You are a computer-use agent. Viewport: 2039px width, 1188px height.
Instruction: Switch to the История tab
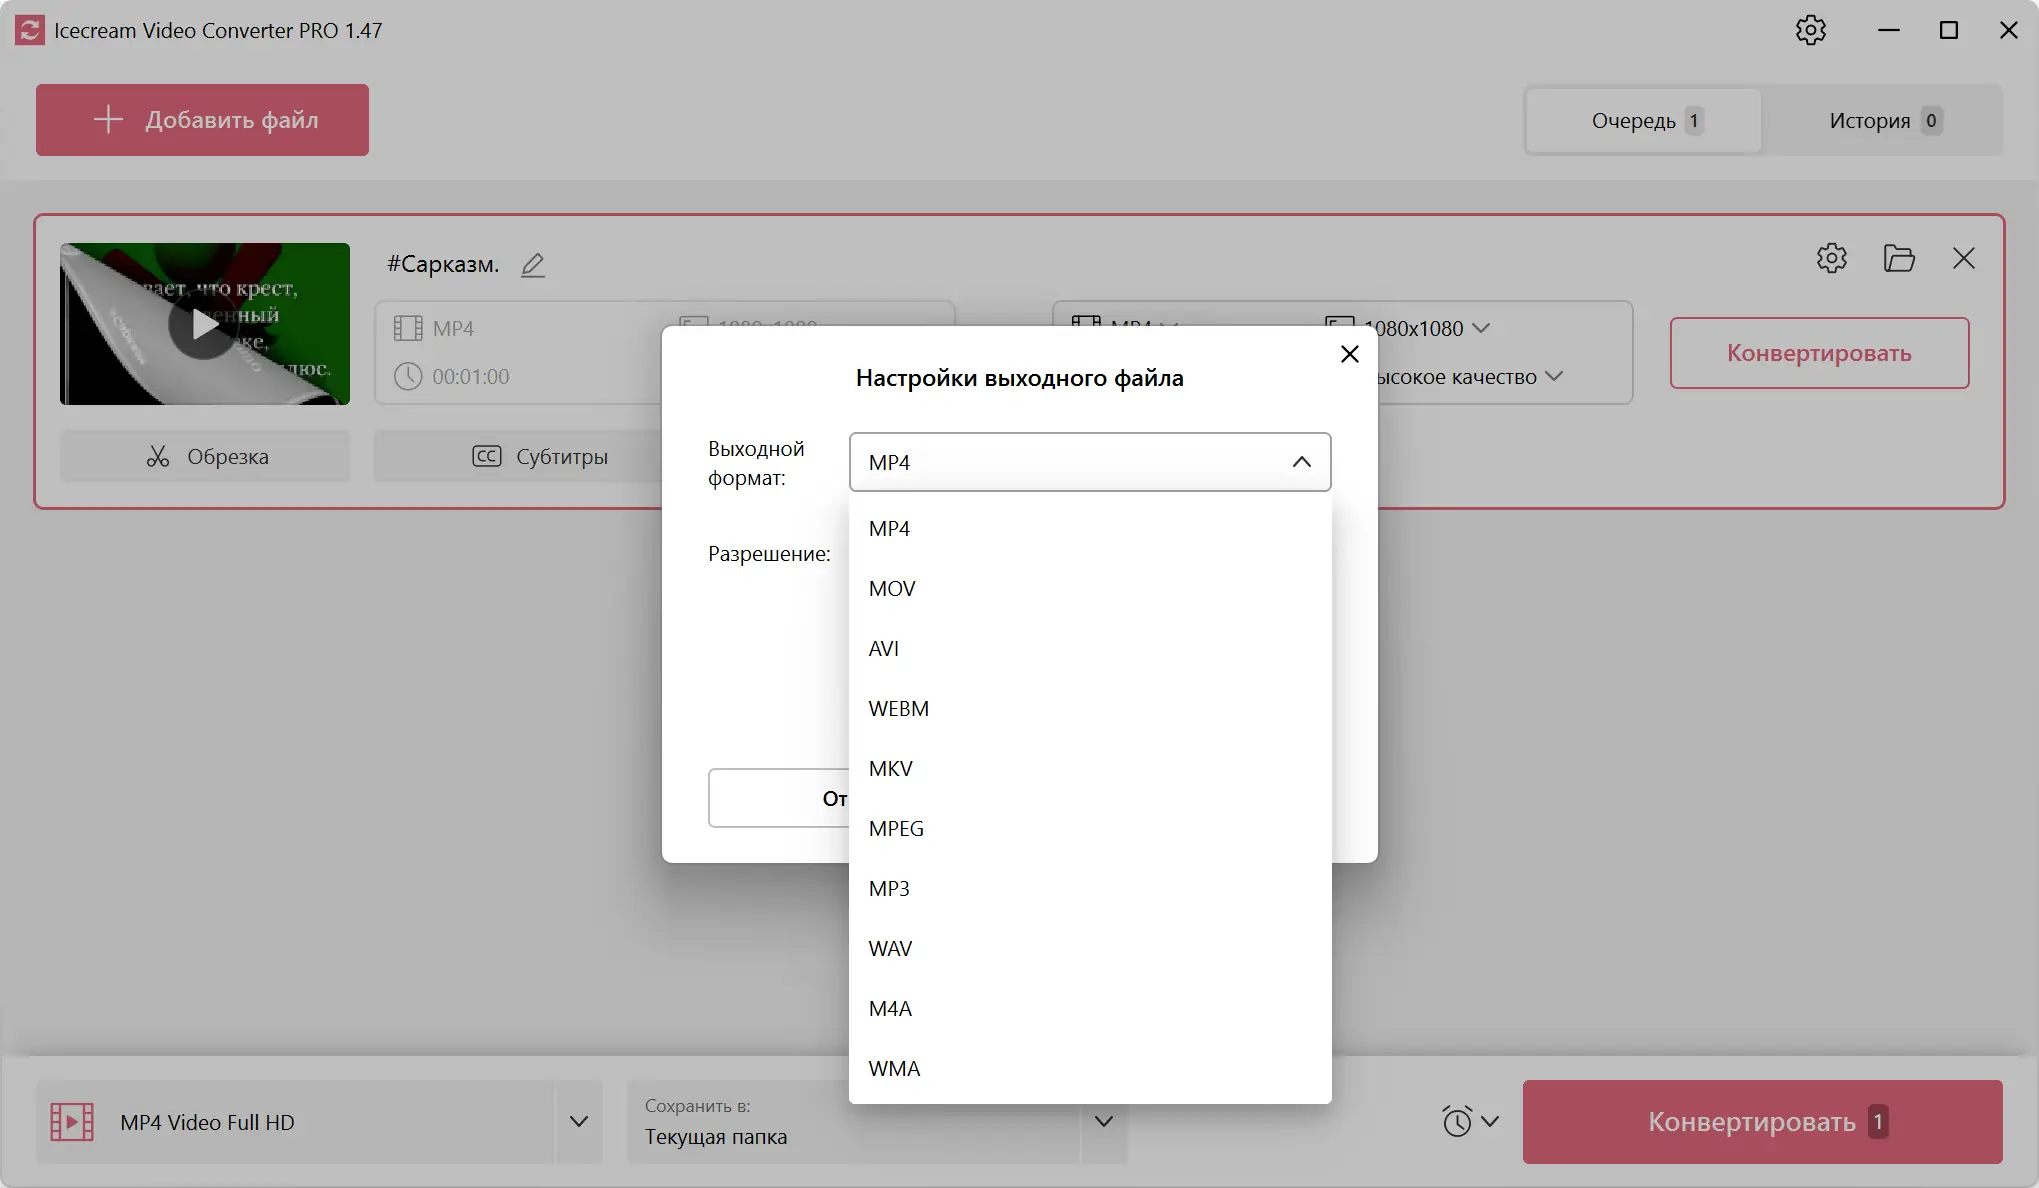[x=1882, y=121]
